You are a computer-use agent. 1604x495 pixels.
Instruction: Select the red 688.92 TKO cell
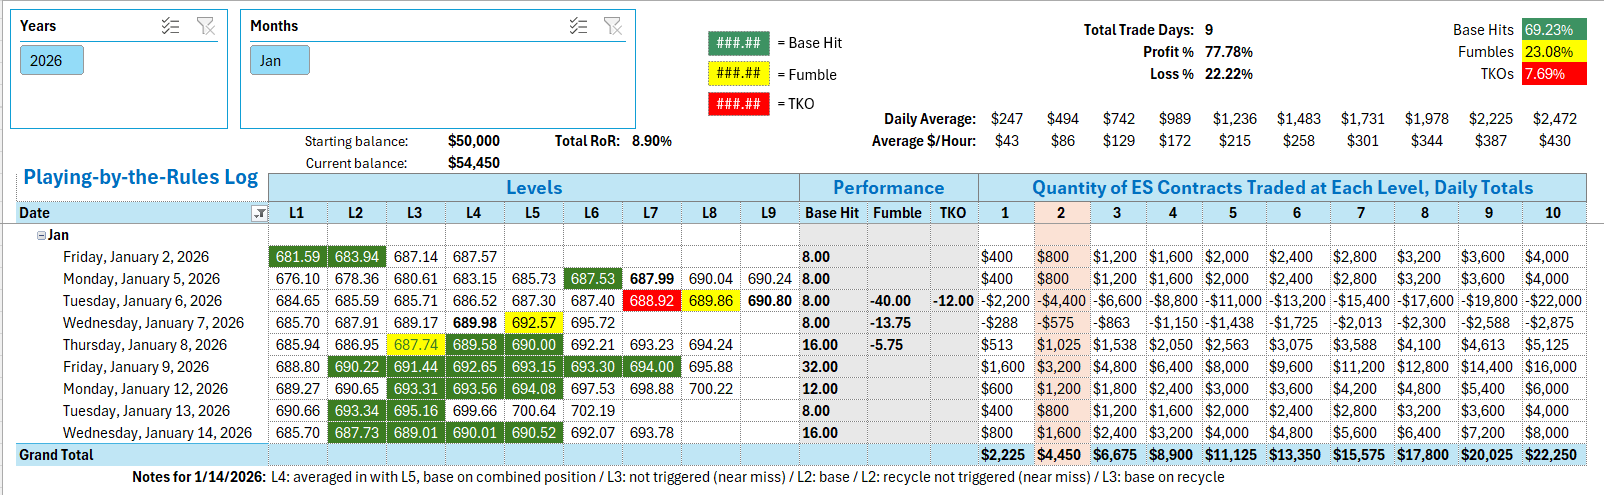tap(651, 301)
